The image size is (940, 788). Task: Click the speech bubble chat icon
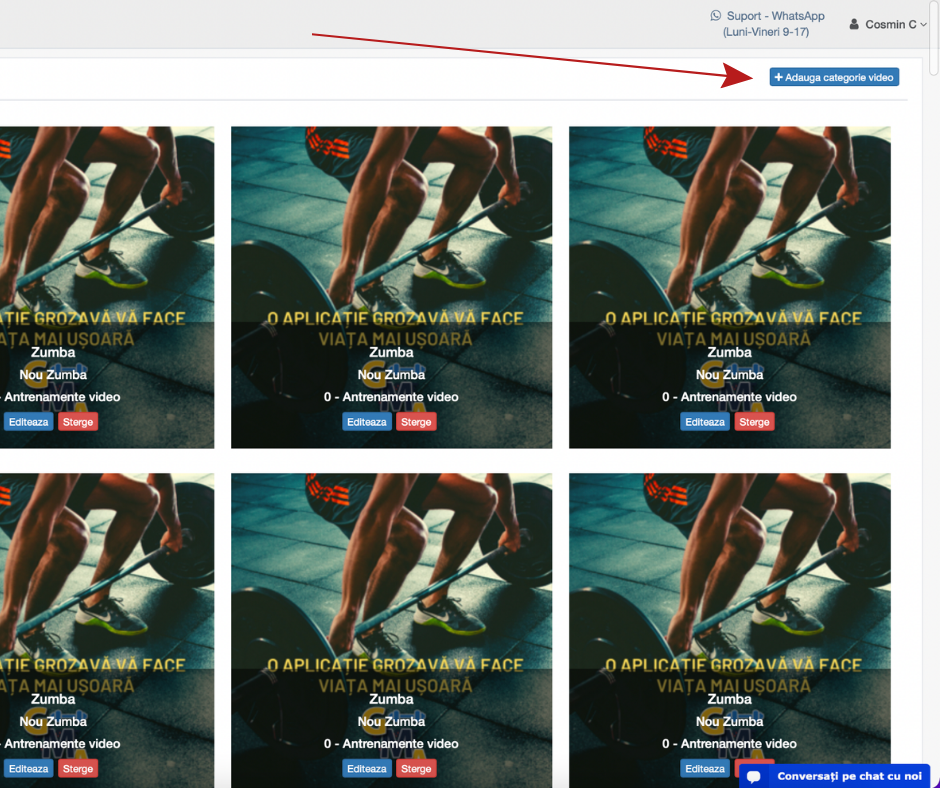tap(754, 777)
